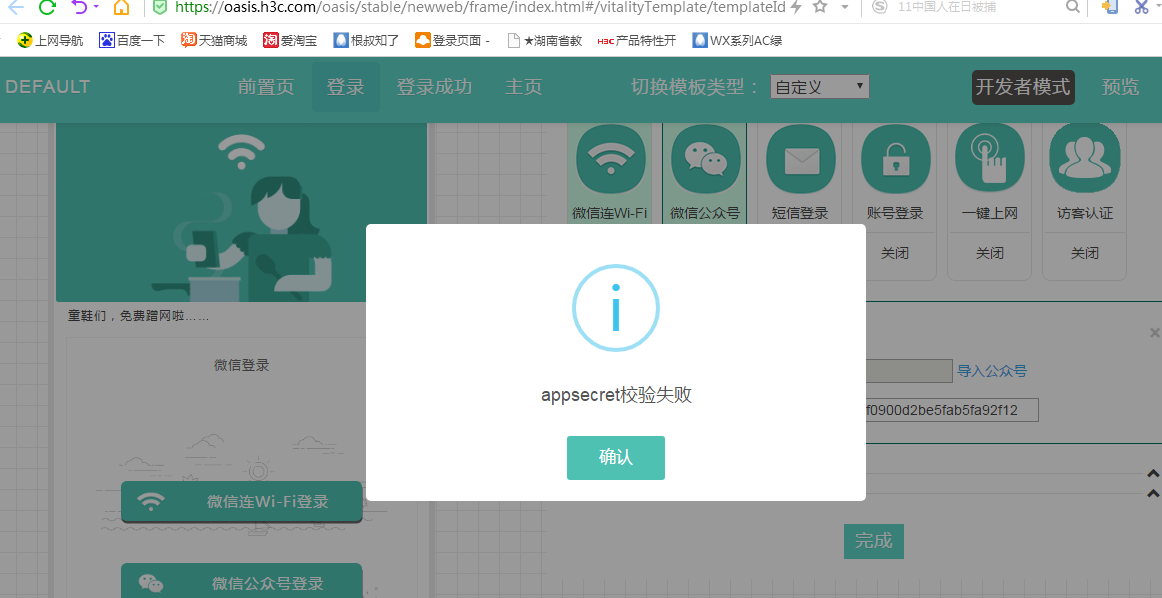Image resolution: width=1162 pixels, height=598 pixels.
Task: Click the star bookmark icon in address bar
Action: click(x=820, y=7)
